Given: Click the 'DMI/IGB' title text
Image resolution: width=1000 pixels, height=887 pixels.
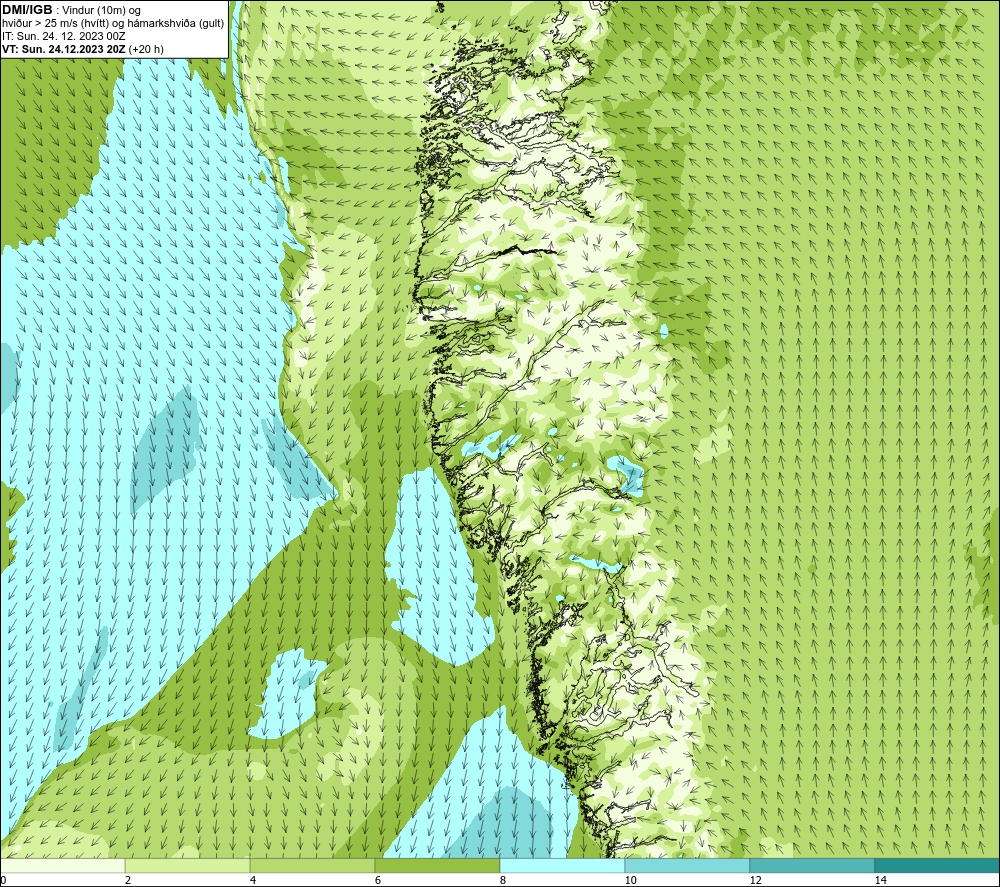Looking at the screenshot, I should pyautogui.click(x=27, y=10).
